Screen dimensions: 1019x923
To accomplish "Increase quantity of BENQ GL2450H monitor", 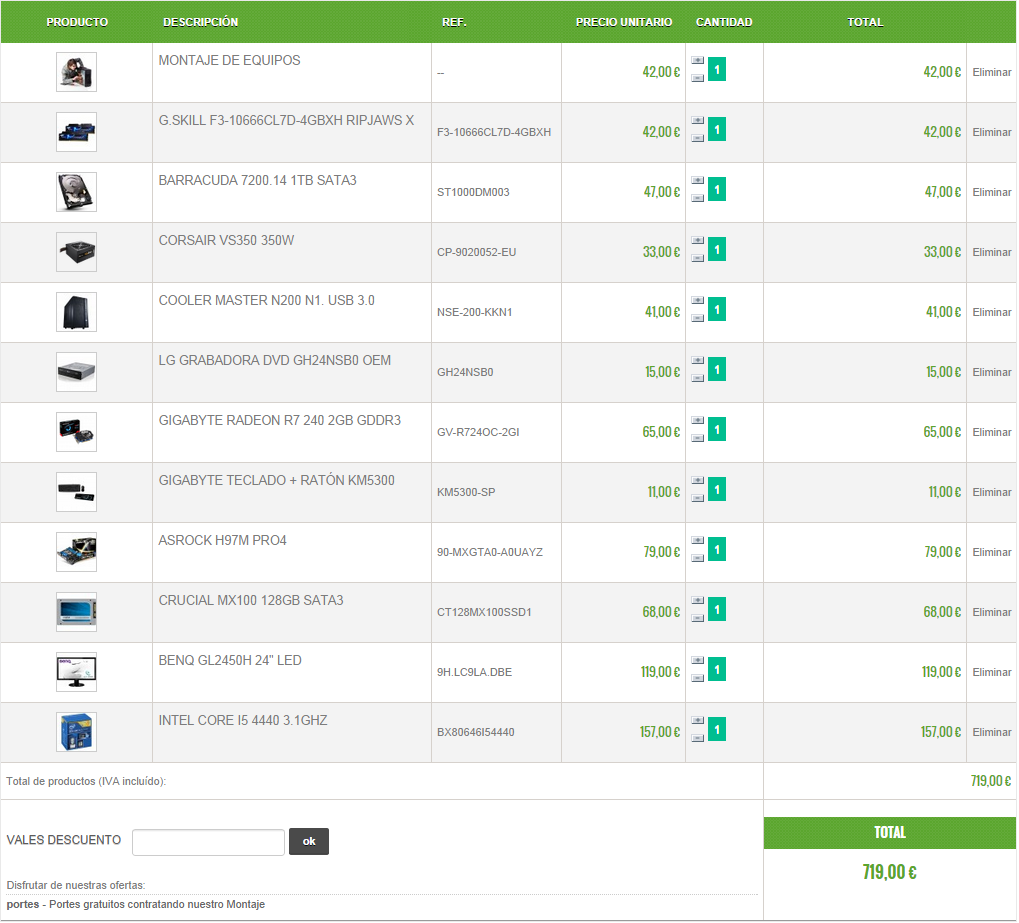I will [697, 660].
